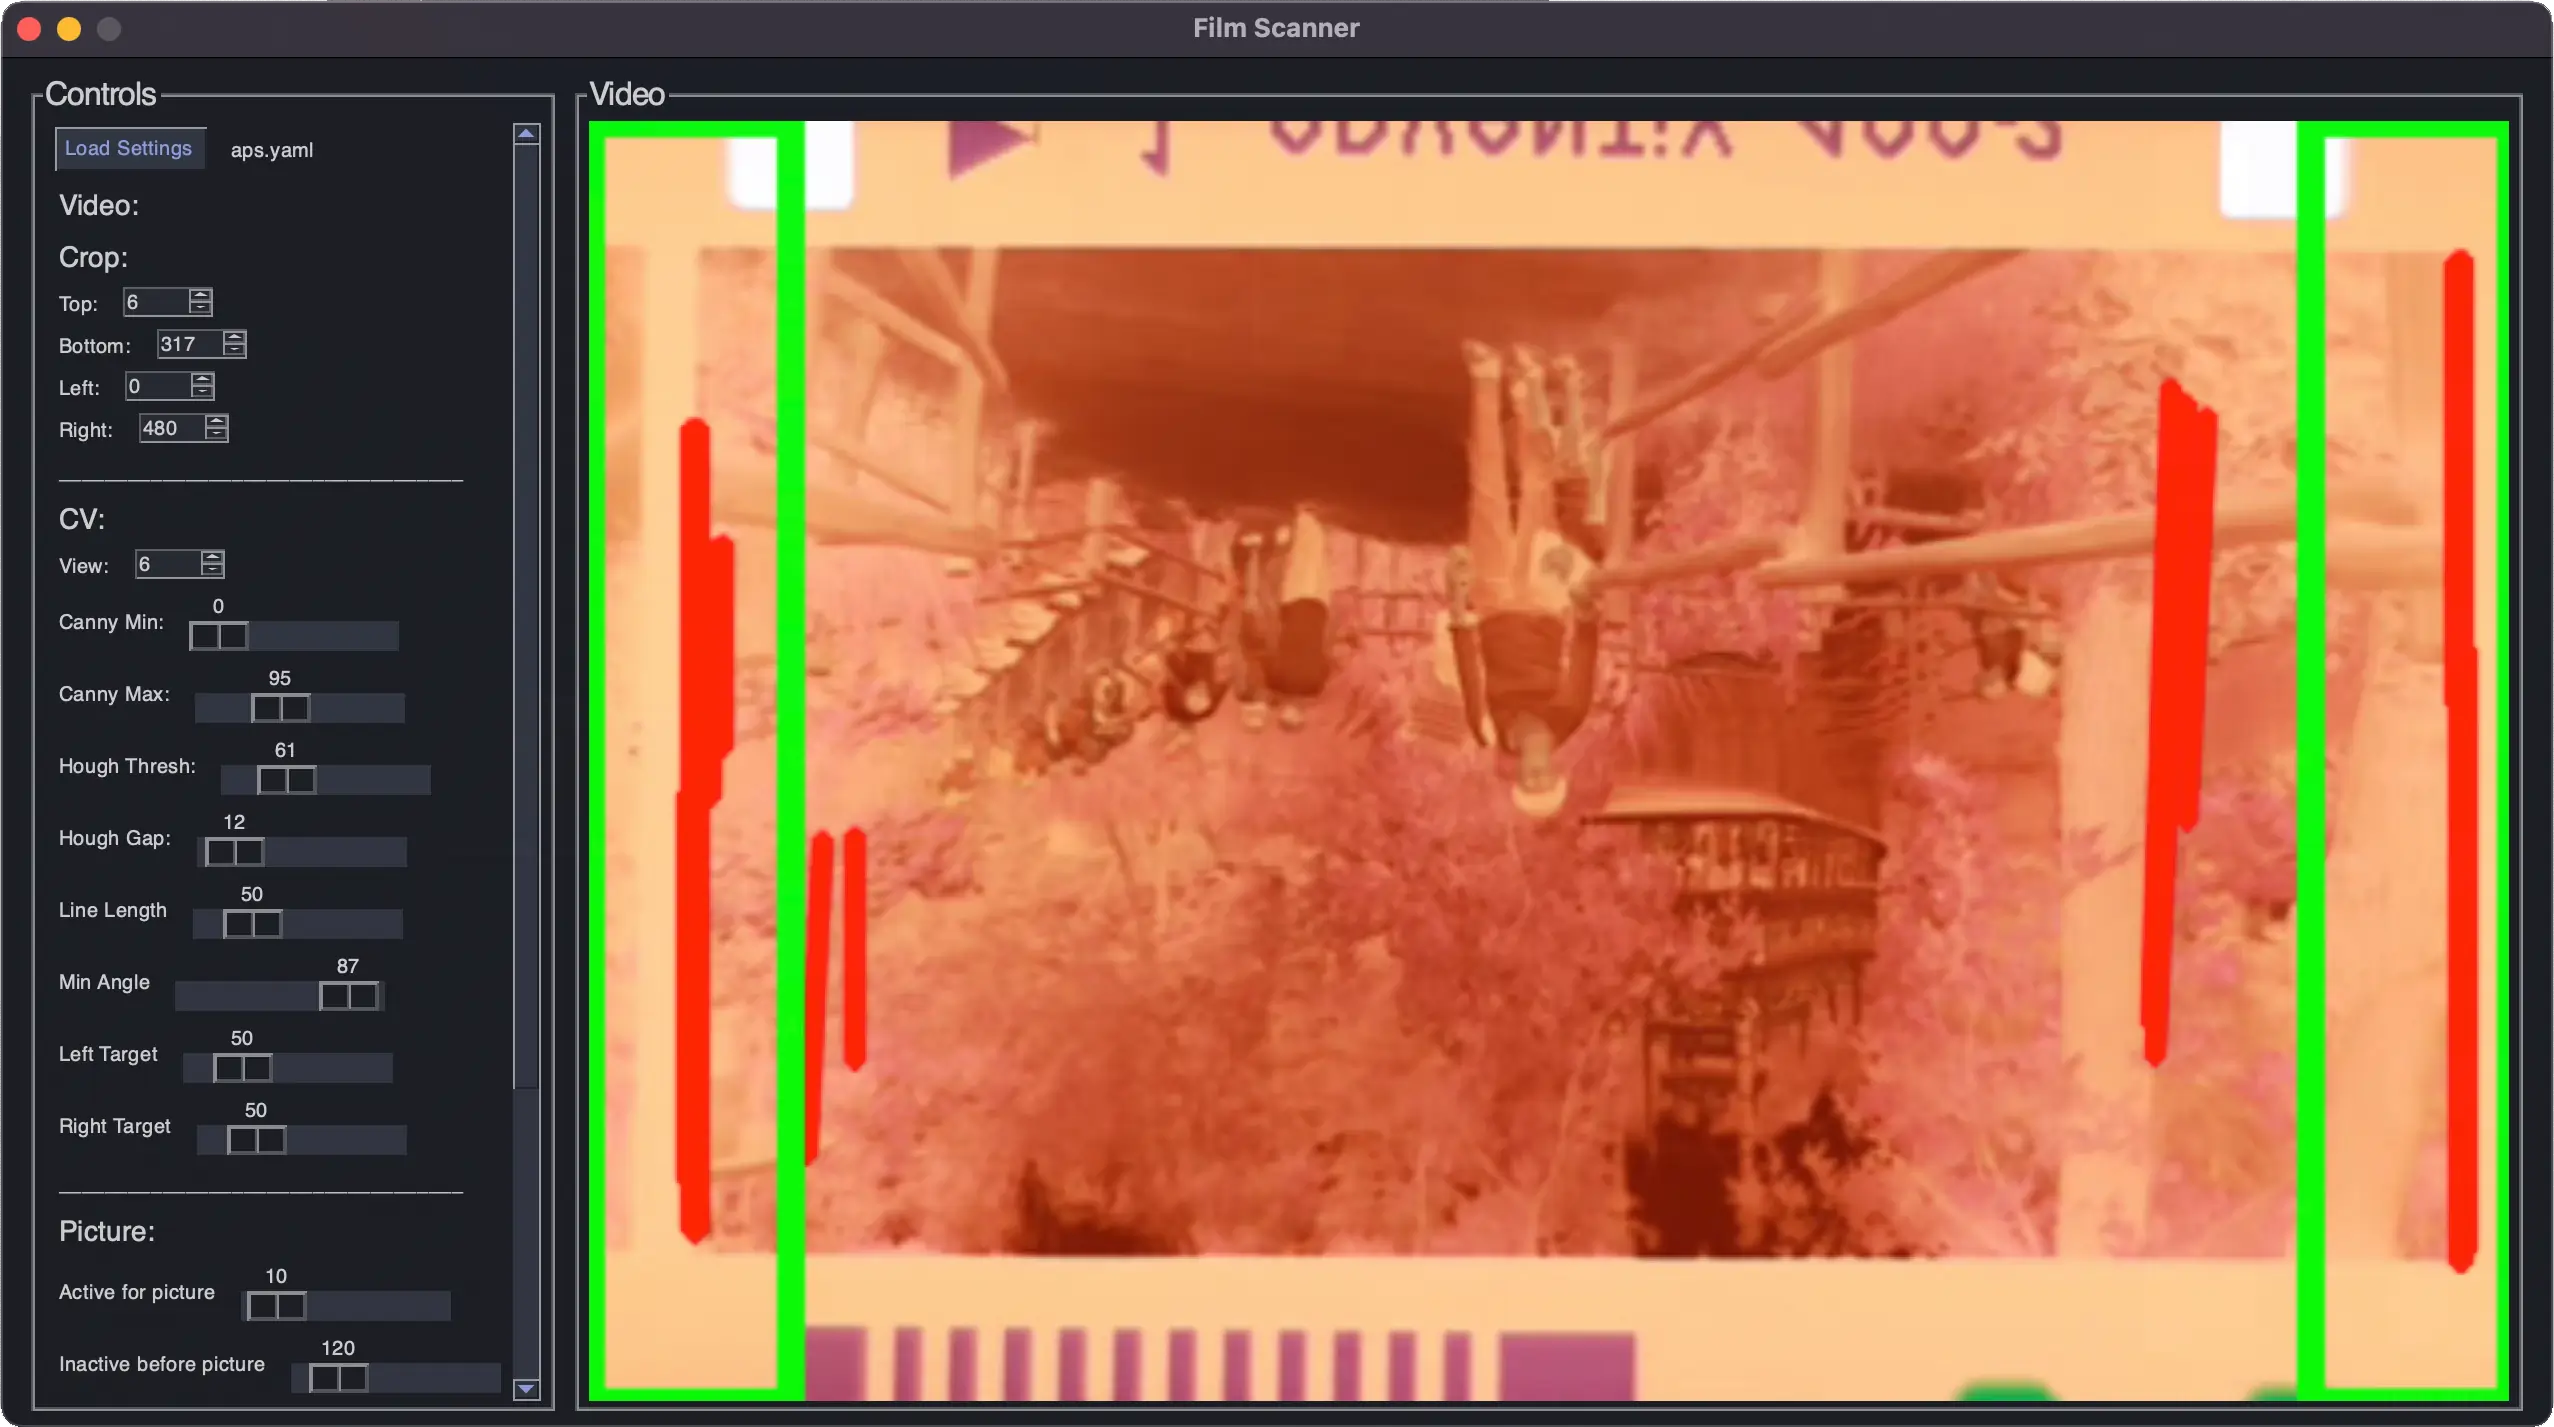Click the Load Settings button
Viewport: 2554px width, 1427px height.
point(129,147)
